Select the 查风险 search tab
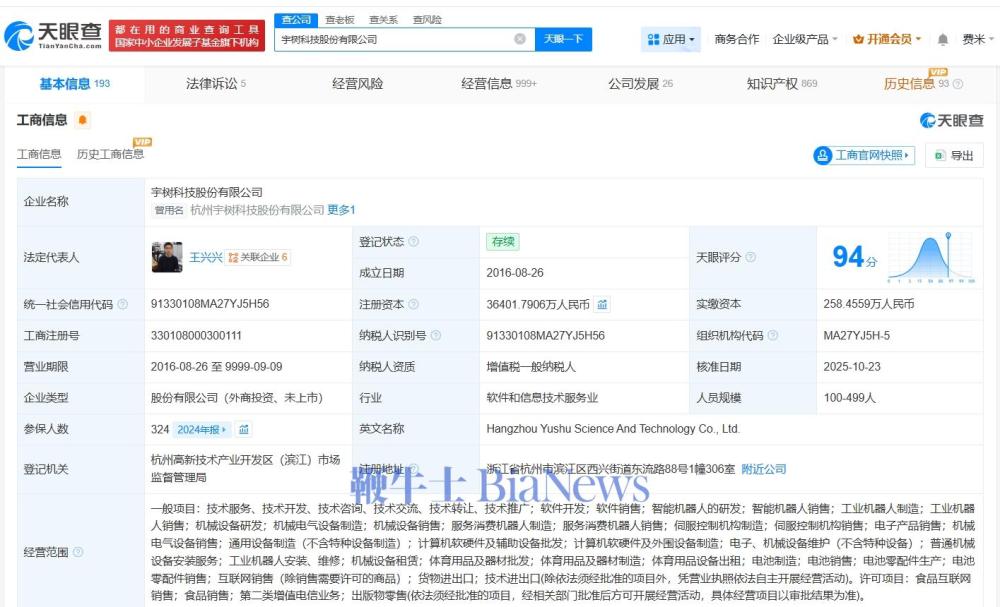 (427, 20)
